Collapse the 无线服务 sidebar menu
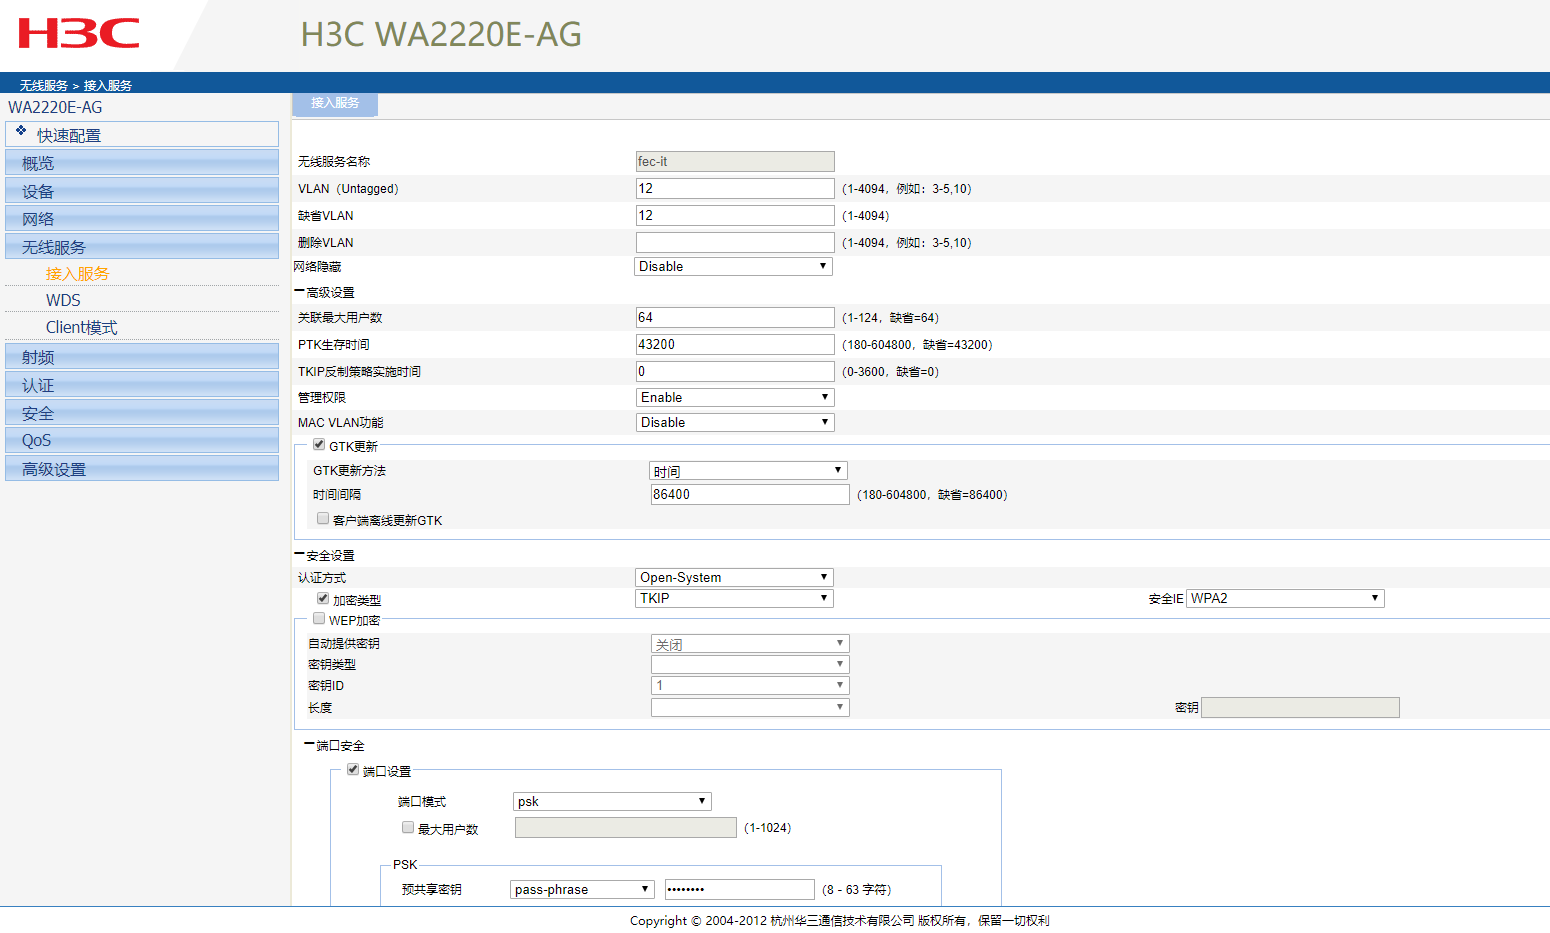Image resolution: width=1550 pixels, height=933 pixels. click(x=142, y=247)
